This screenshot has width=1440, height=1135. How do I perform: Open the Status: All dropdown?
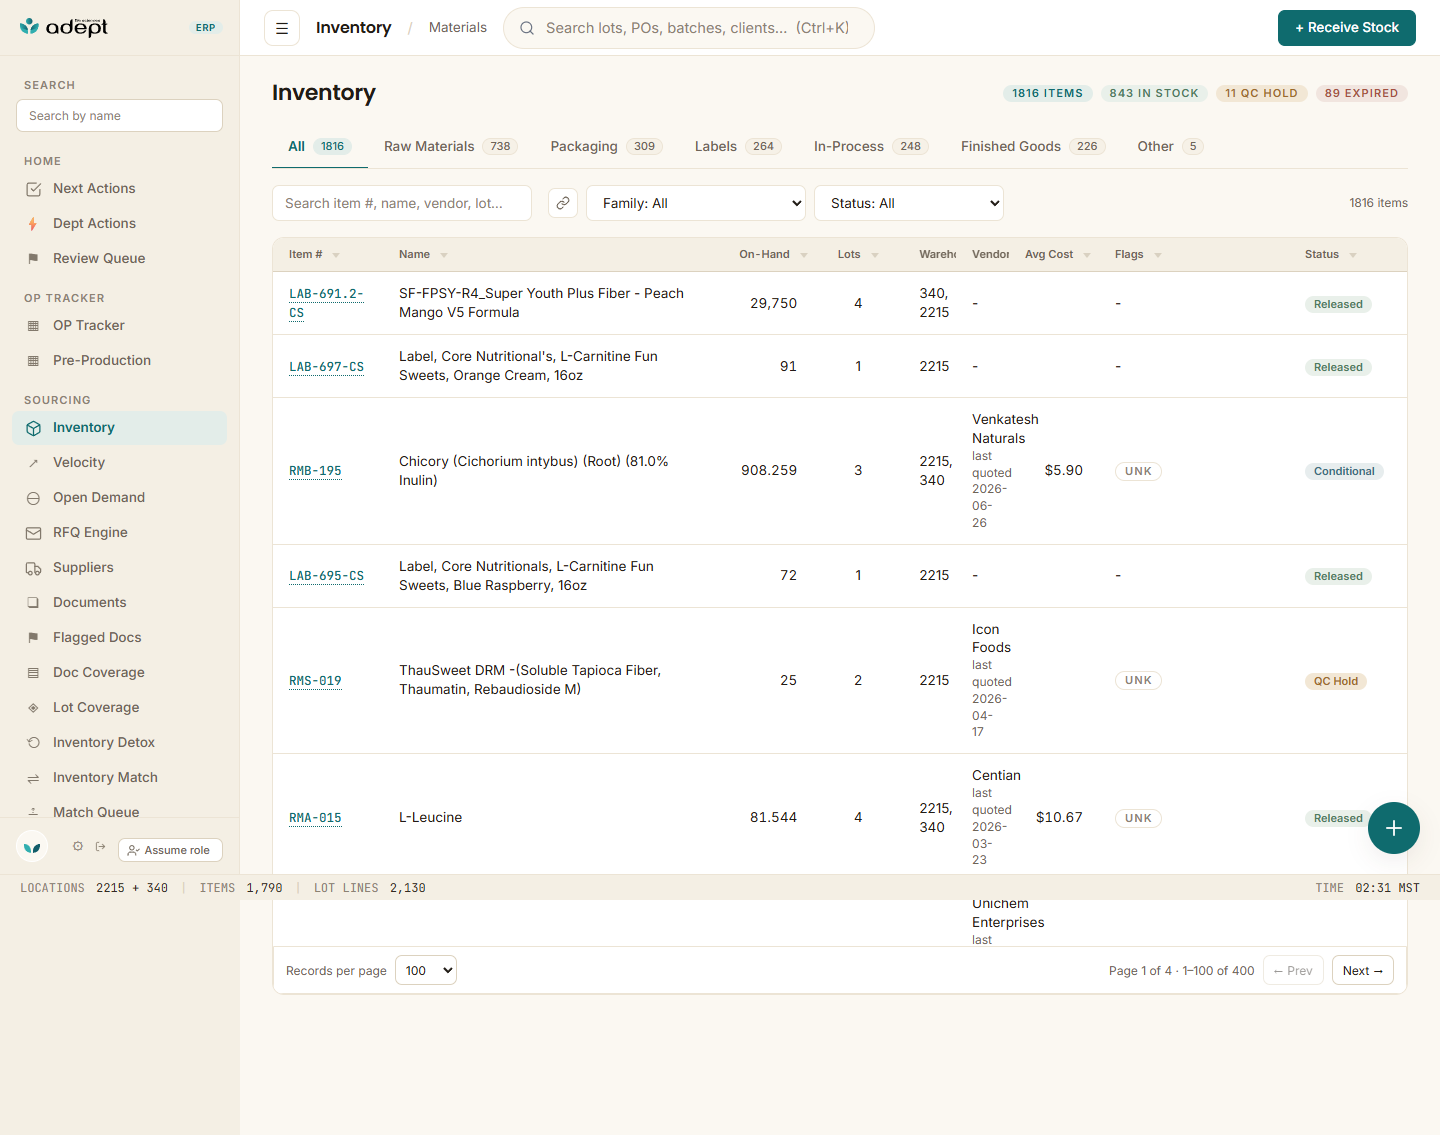[x=909, y=203]
